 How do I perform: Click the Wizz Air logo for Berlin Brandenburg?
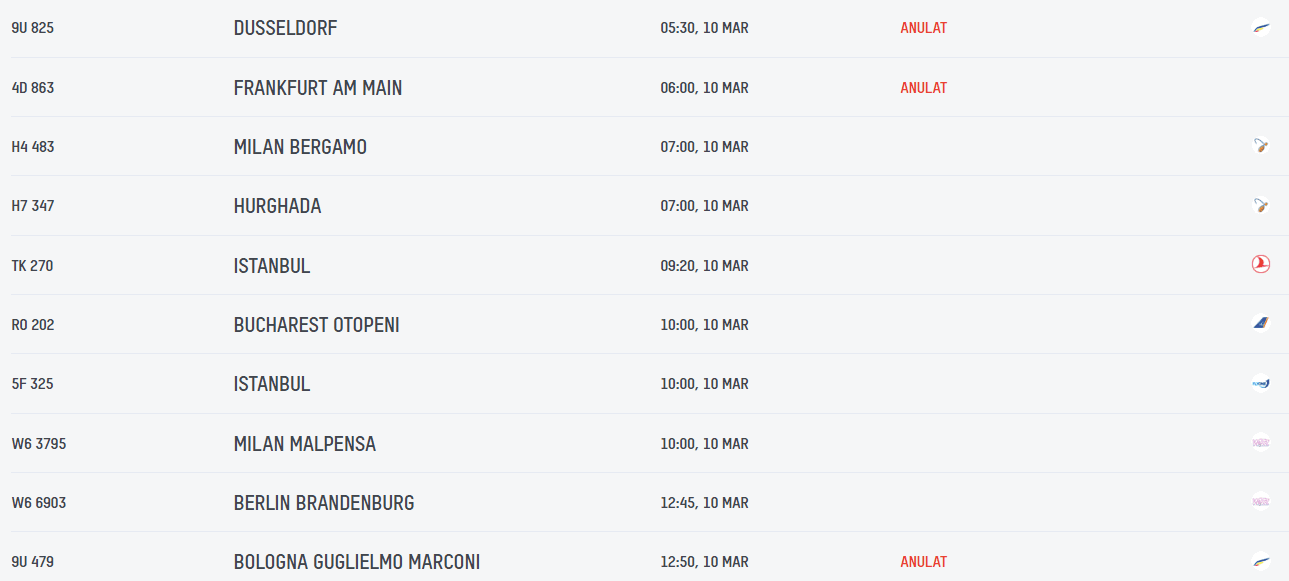[1260, 502]
